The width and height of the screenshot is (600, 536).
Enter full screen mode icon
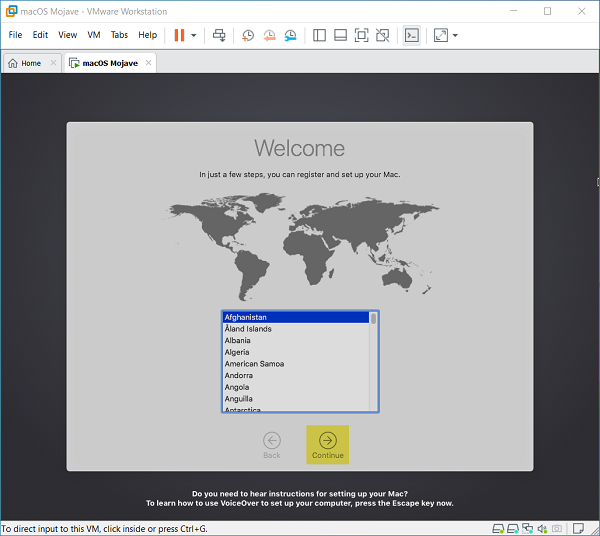click(361, 35)
